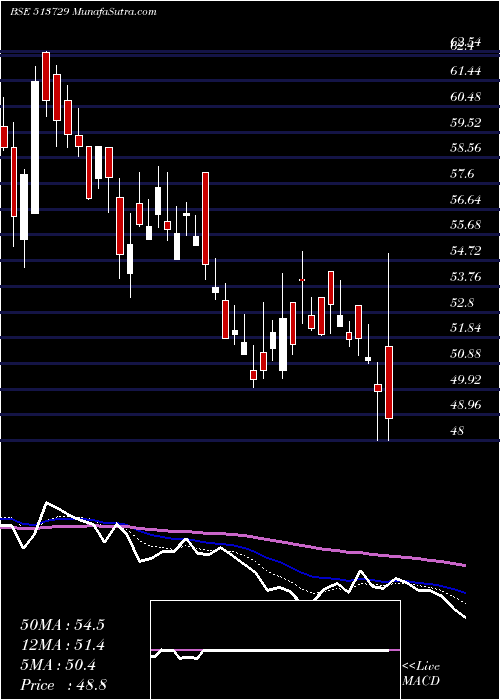Click the 57.6 price axis label
Screen dimensions: 500x700
[462, 174]
